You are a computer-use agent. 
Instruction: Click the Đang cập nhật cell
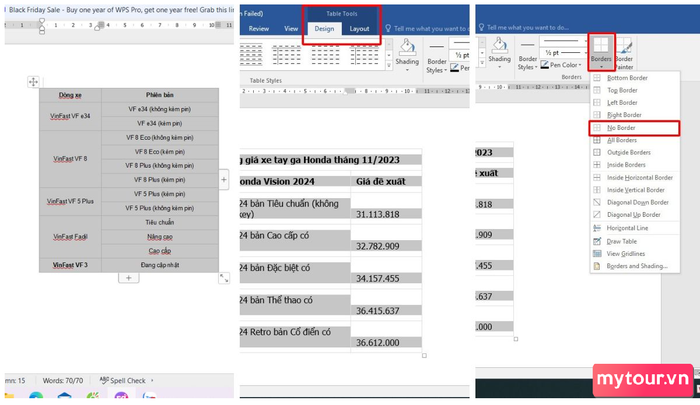160,265
